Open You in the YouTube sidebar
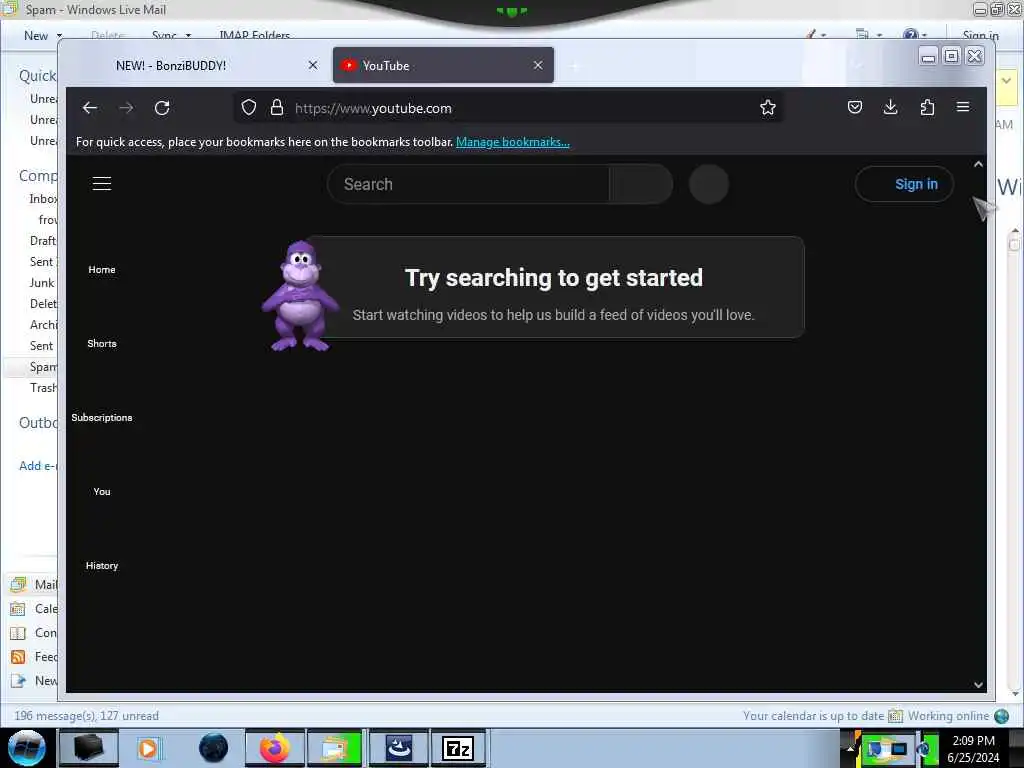Image resolution: width=1024 pixels, height=768 pixels. 102,491
